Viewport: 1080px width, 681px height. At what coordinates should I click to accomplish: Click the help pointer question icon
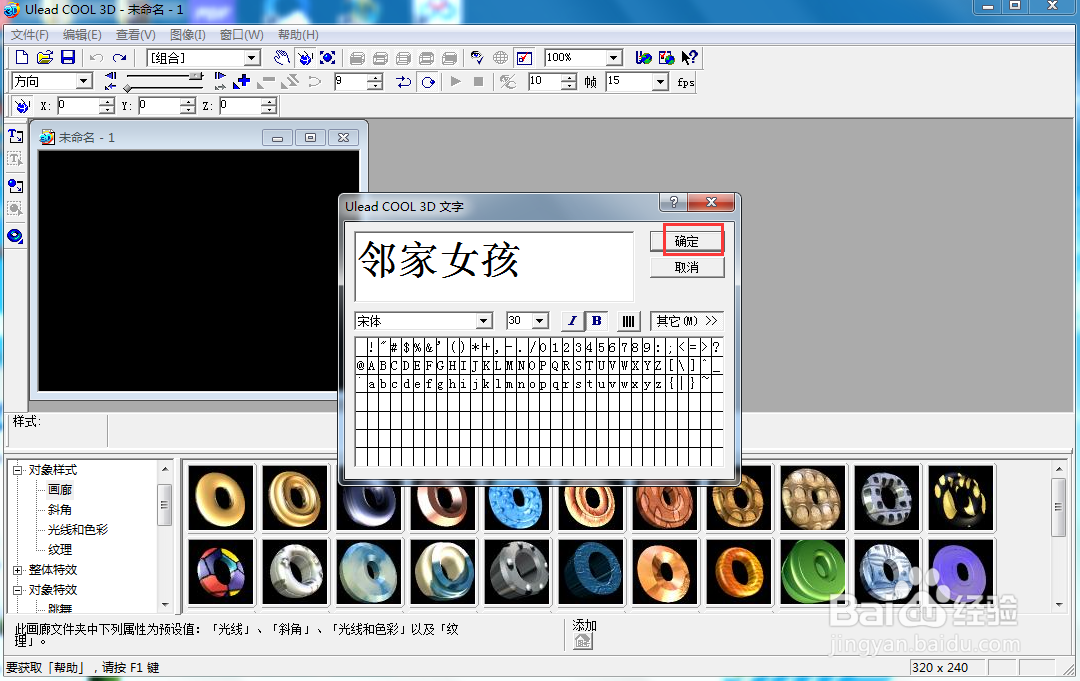(x=689, y=58)
